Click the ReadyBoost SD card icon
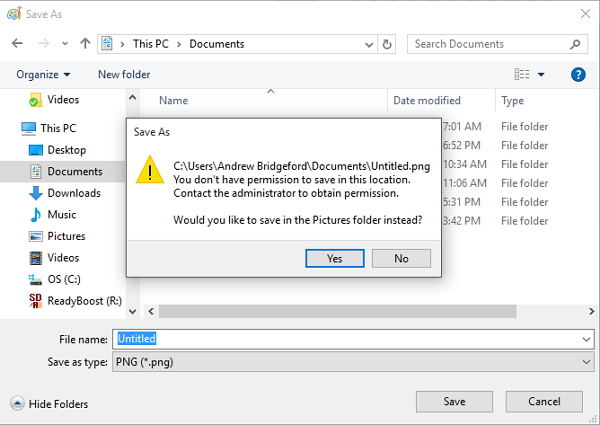The height and width of the screenshot is (425, 600). coord(36,301)
